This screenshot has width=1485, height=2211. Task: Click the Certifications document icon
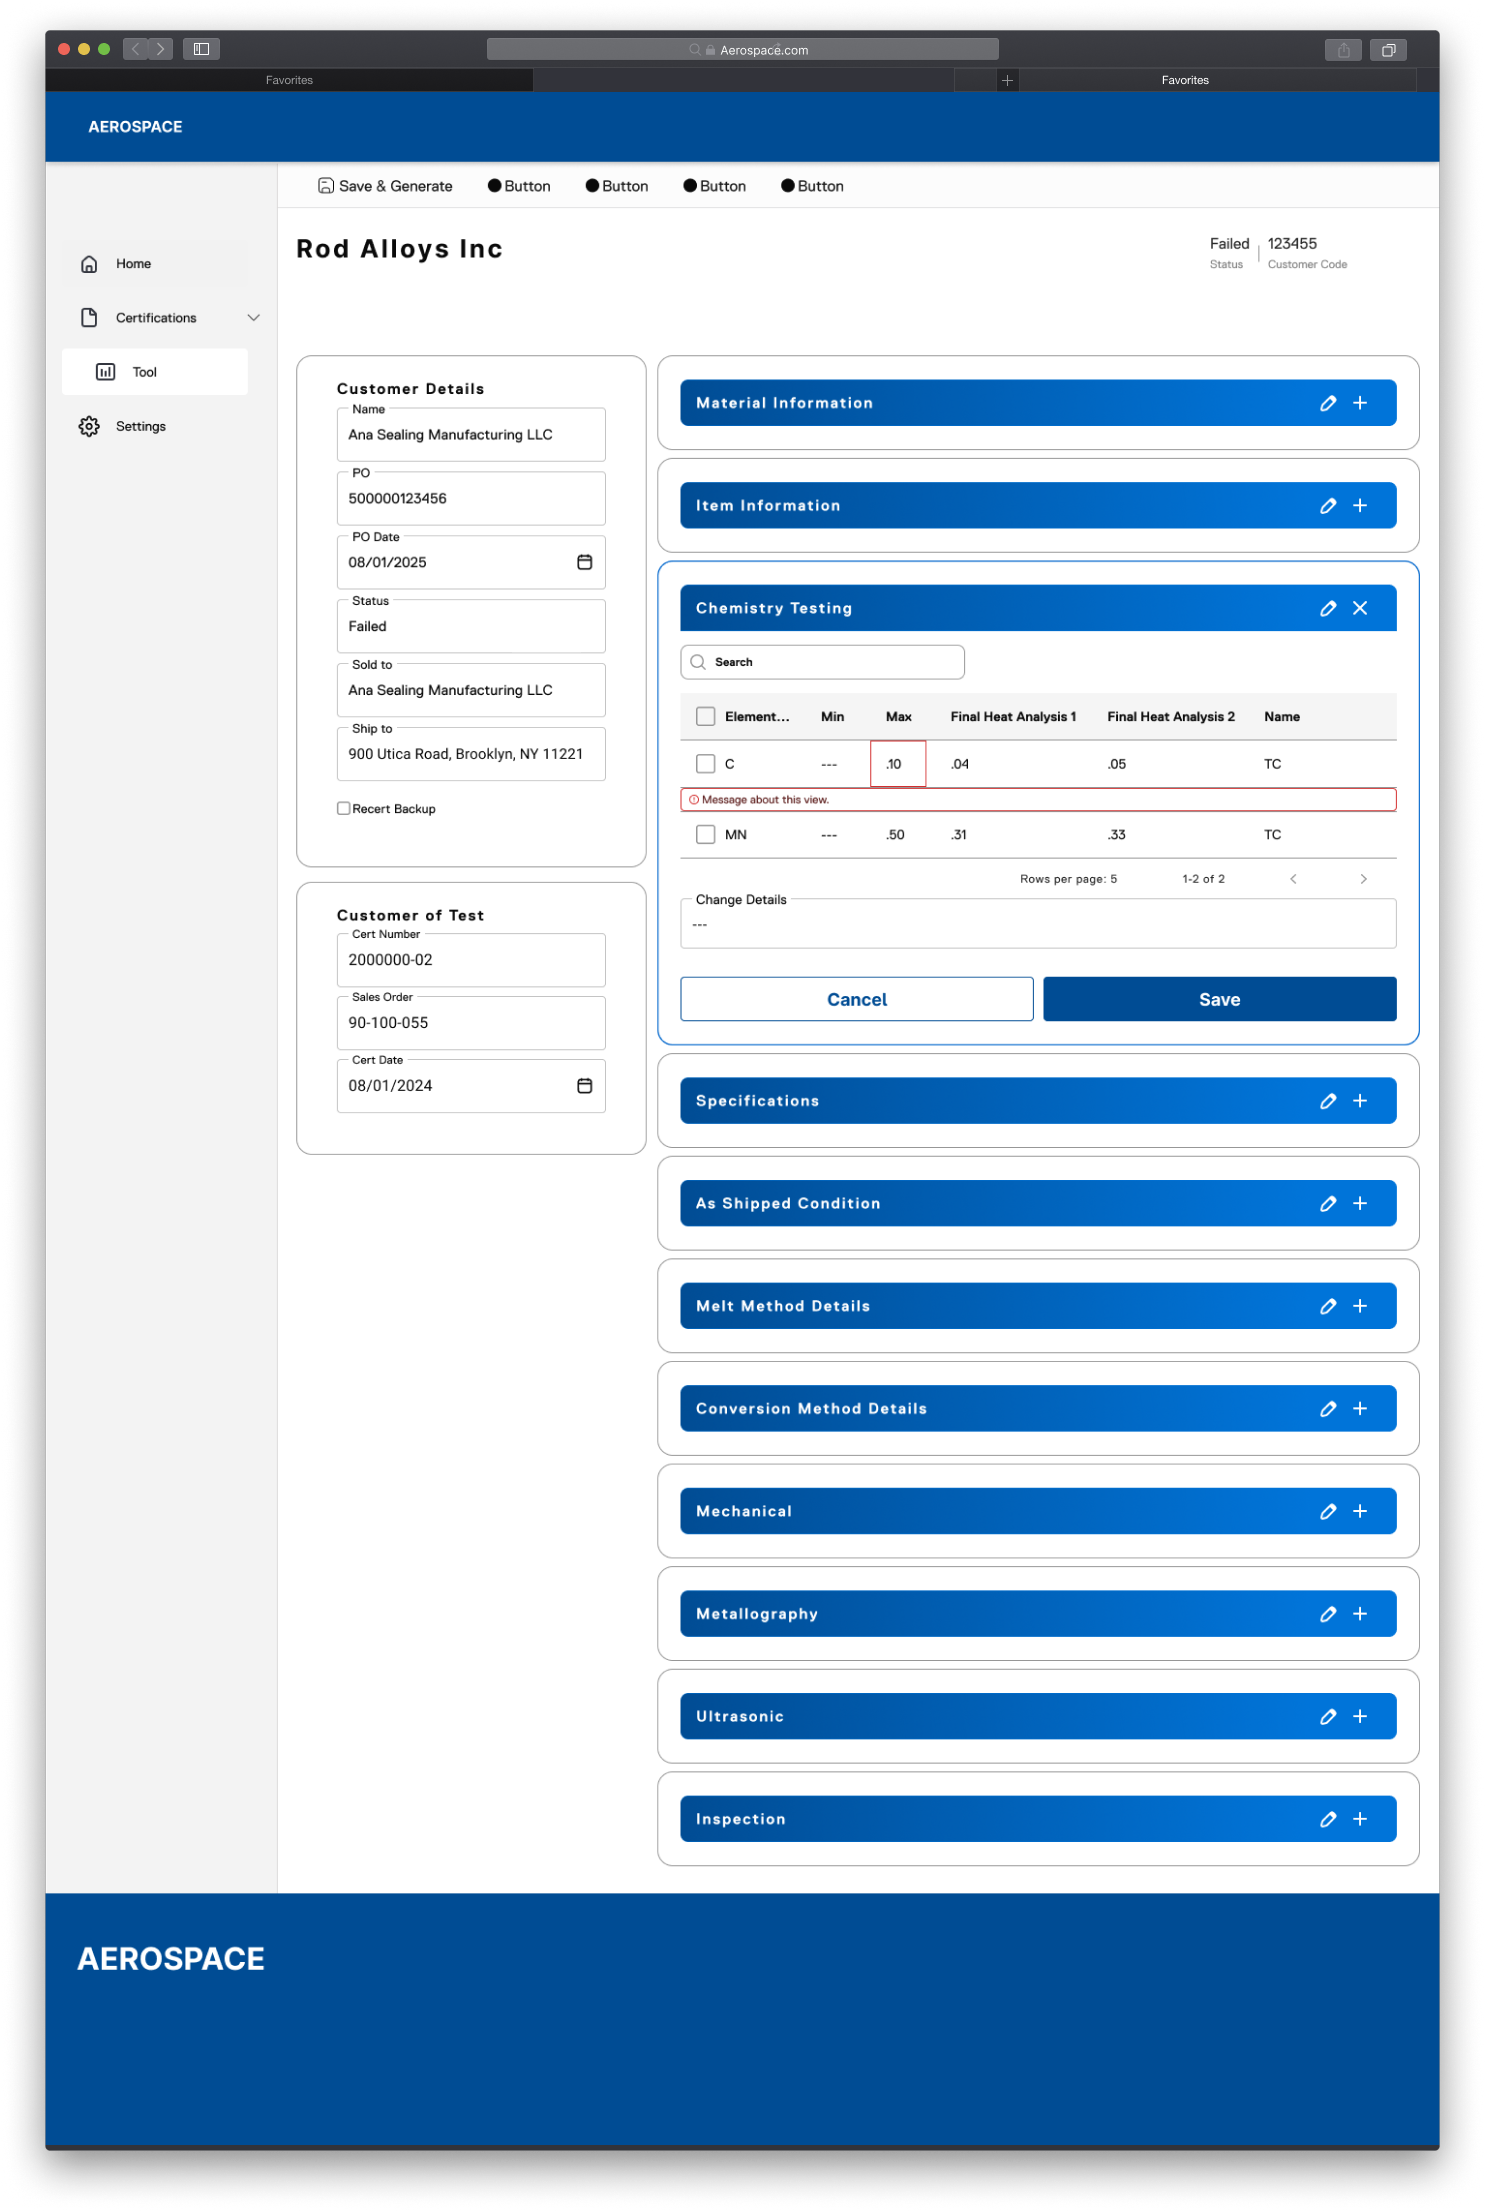pyautogui.click(x=89, y=318)
